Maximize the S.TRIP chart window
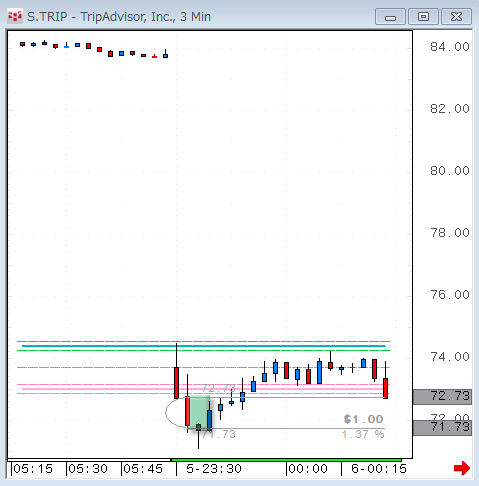The image size is (479, 486). tap(423, 17)
